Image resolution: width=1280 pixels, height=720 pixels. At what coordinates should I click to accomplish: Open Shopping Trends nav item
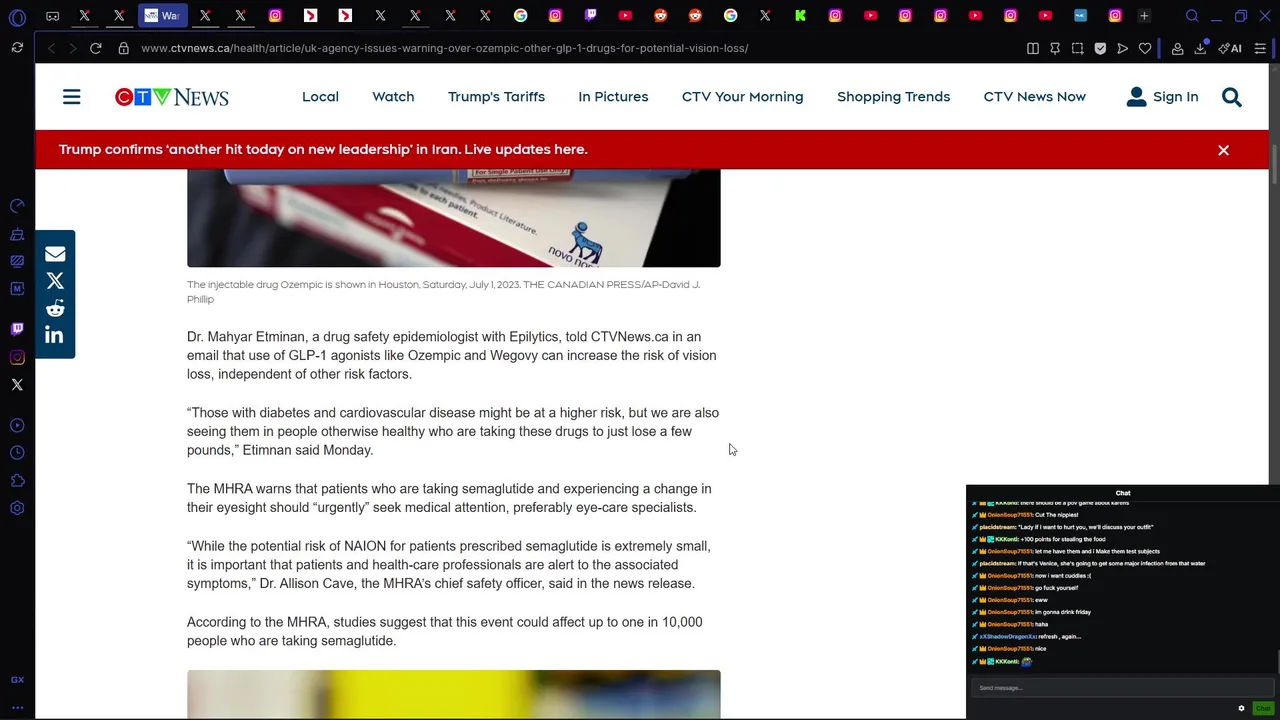[x=893, y=97]
